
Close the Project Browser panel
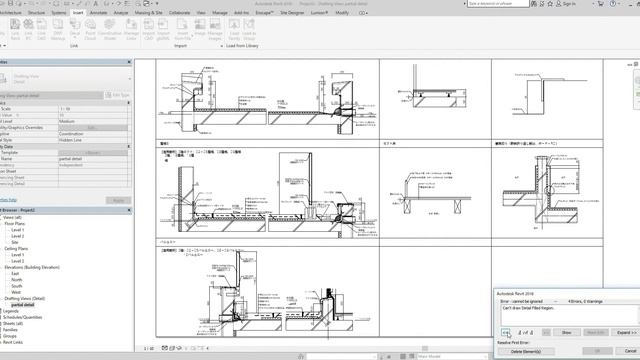[x=129, y=210]
